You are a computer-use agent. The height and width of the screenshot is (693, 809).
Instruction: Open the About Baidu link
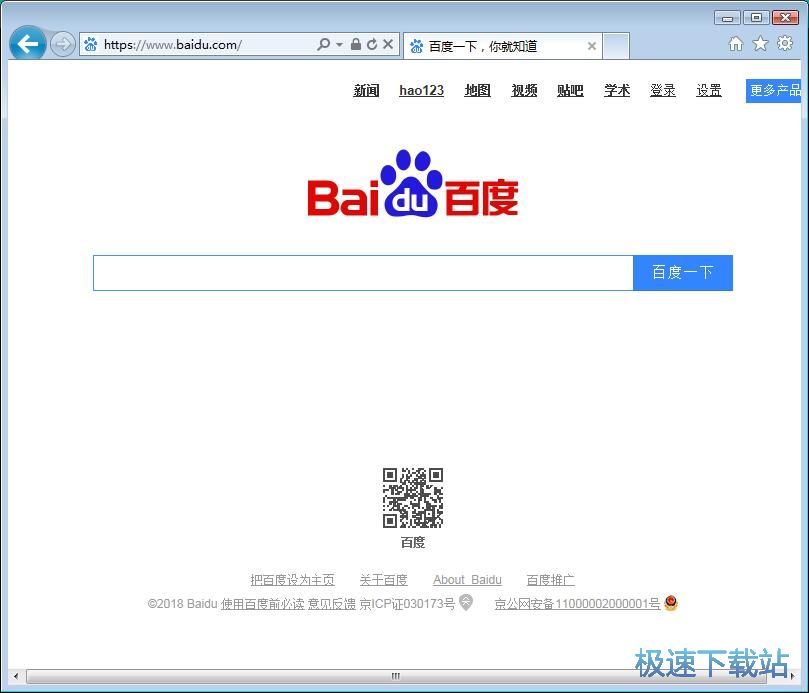click(467, 580)
